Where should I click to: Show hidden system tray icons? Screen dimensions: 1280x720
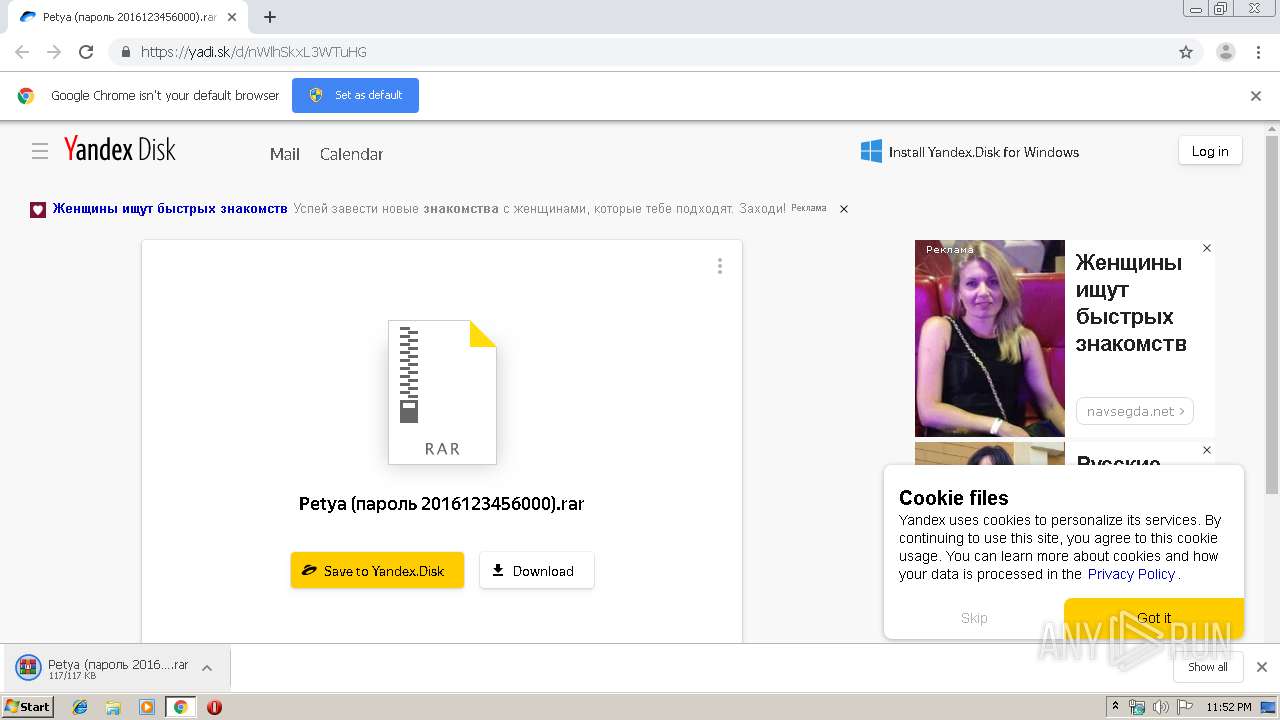[1115, 707]
